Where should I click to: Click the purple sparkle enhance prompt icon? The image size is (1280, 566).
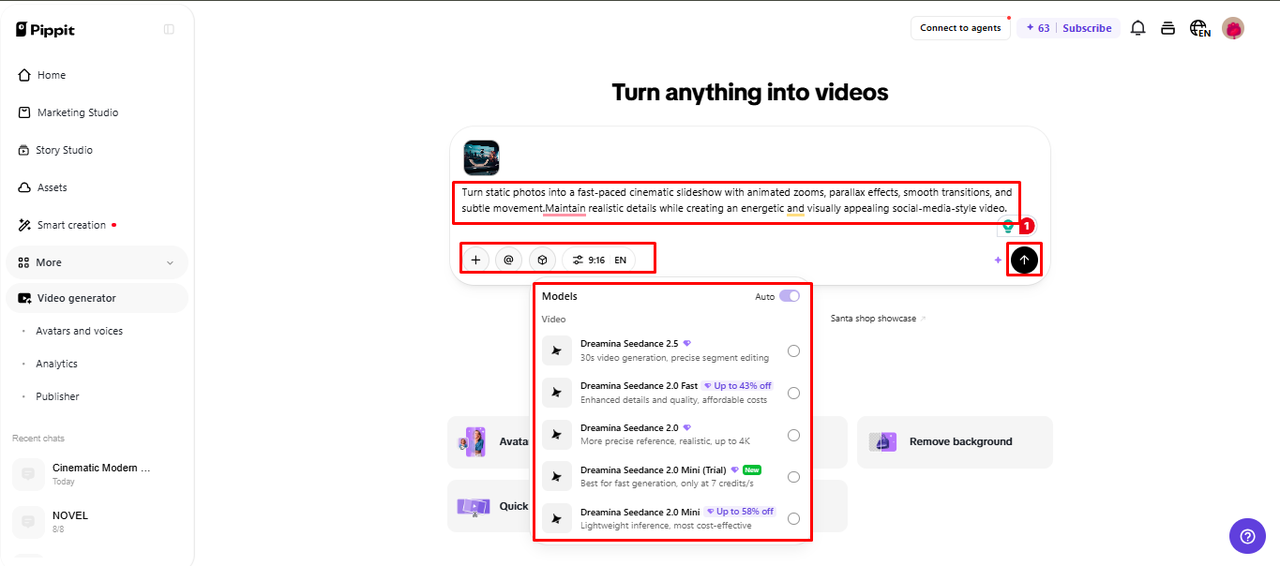[997, 260]
